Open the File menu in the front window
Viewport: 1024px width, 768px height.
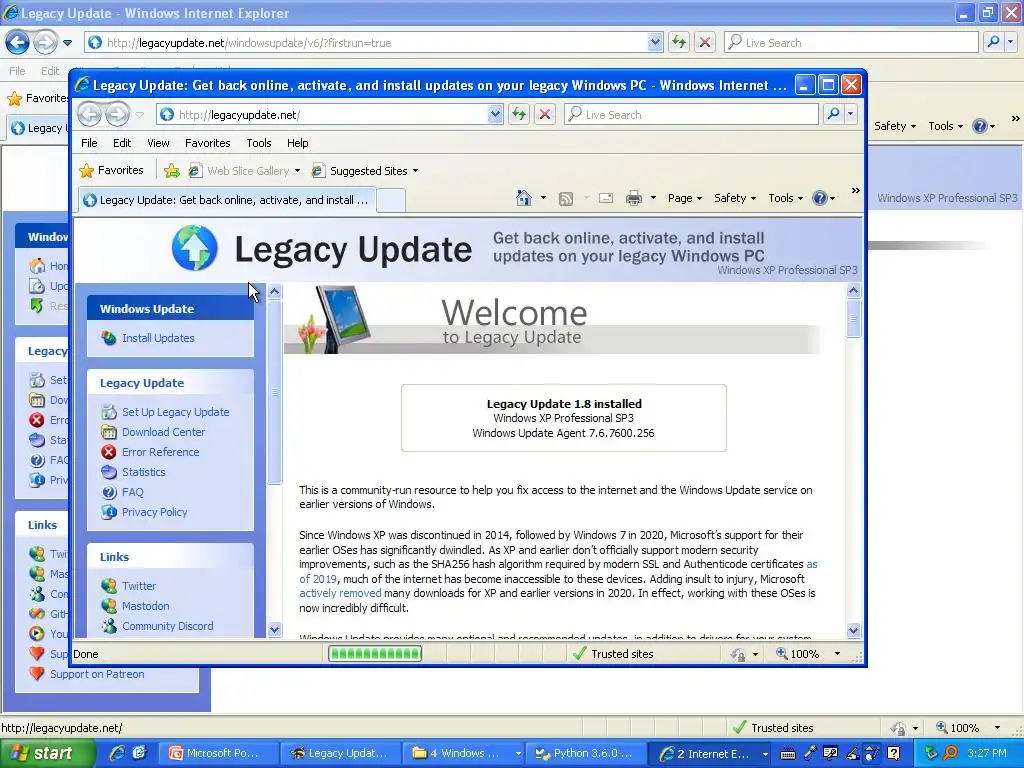pos(89,143)
